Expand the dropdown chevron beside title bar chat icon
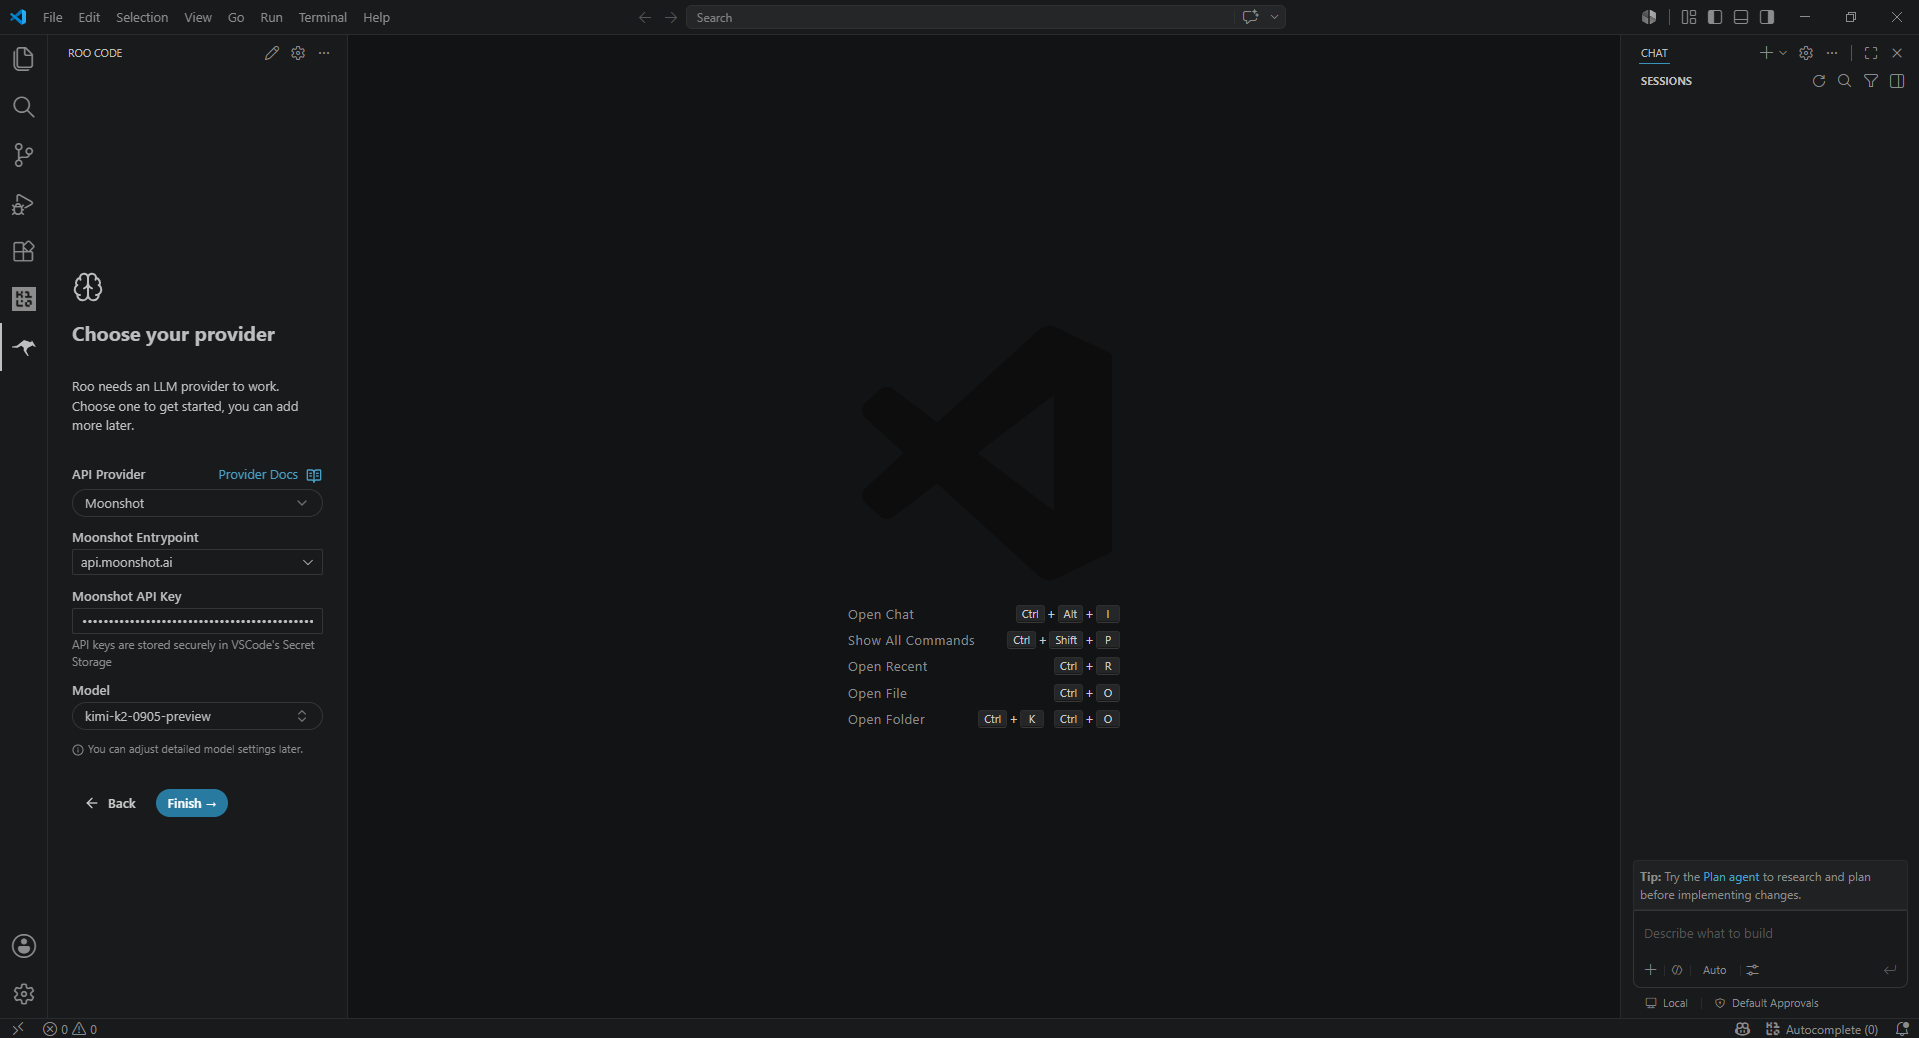This screenshot has width=1919, height=1038. 1274,17
